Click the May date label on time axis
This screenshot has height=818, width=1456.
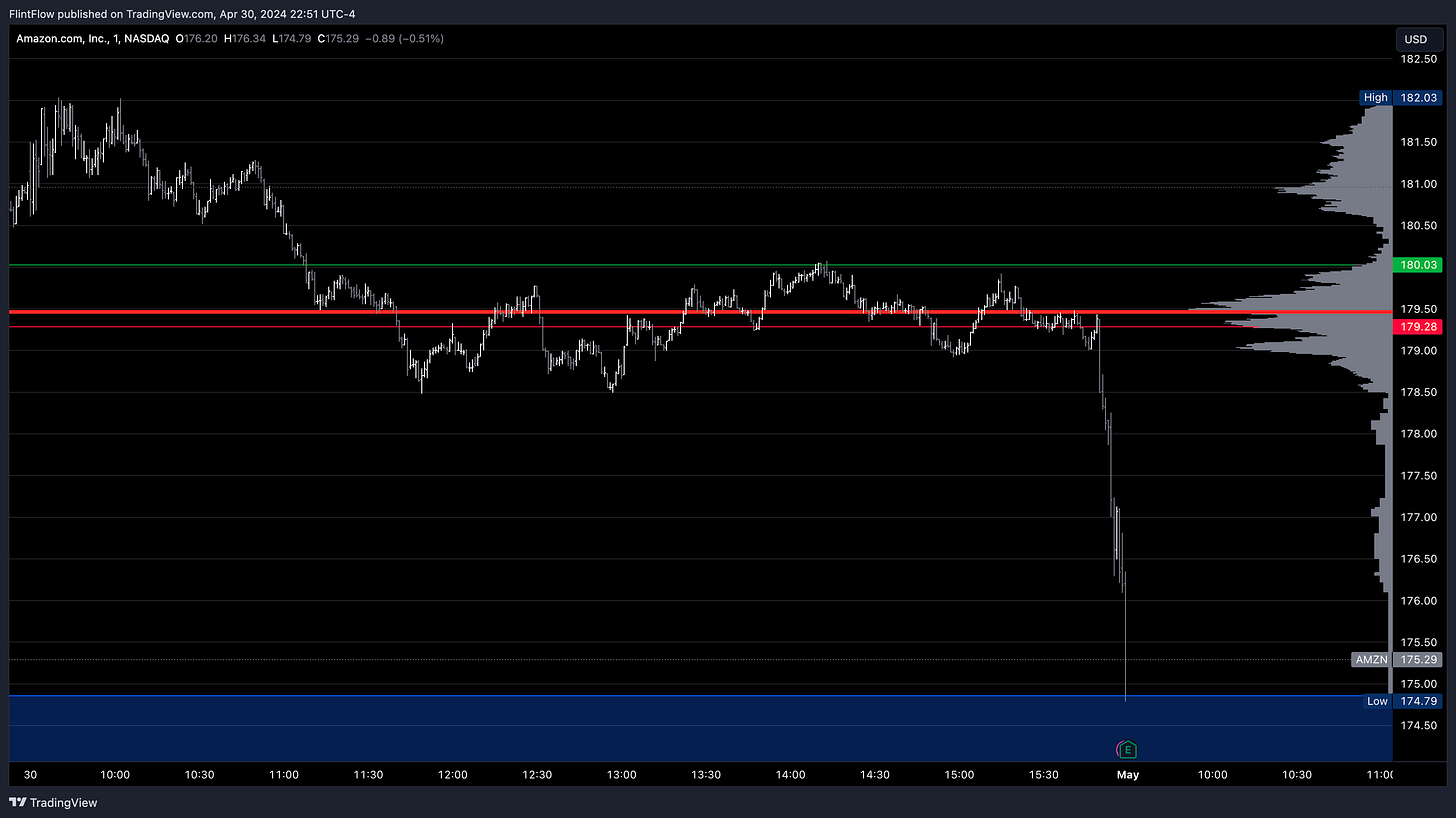point(1128,775)
